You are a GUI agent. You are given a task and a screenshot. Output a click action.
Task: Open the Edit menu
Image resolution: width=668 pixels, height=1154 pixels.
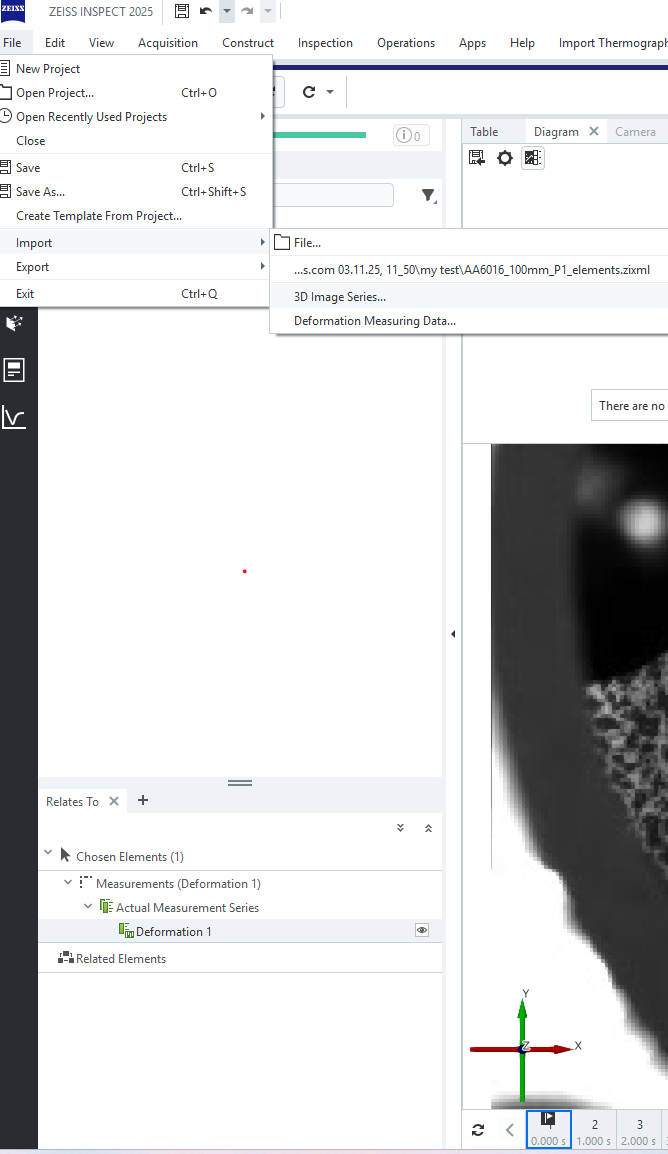pos(54,43)
